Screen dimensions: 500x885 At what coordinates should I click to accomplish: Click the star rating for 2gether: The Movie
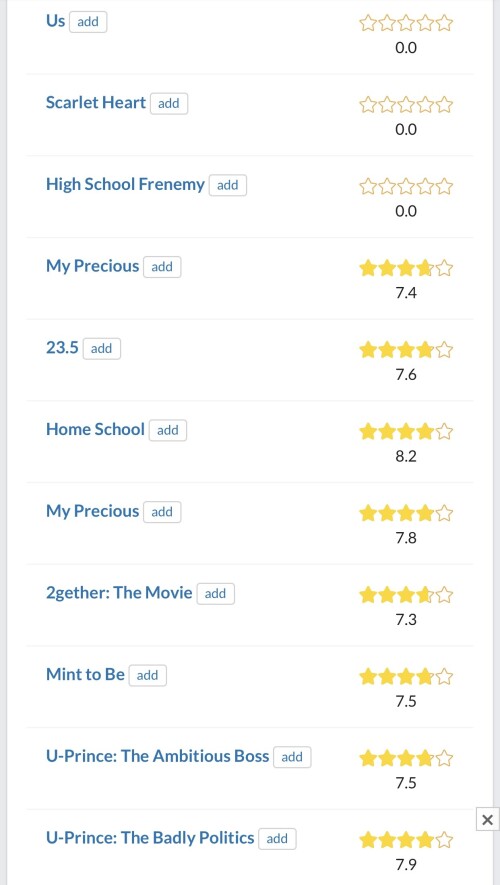[406, 595]
